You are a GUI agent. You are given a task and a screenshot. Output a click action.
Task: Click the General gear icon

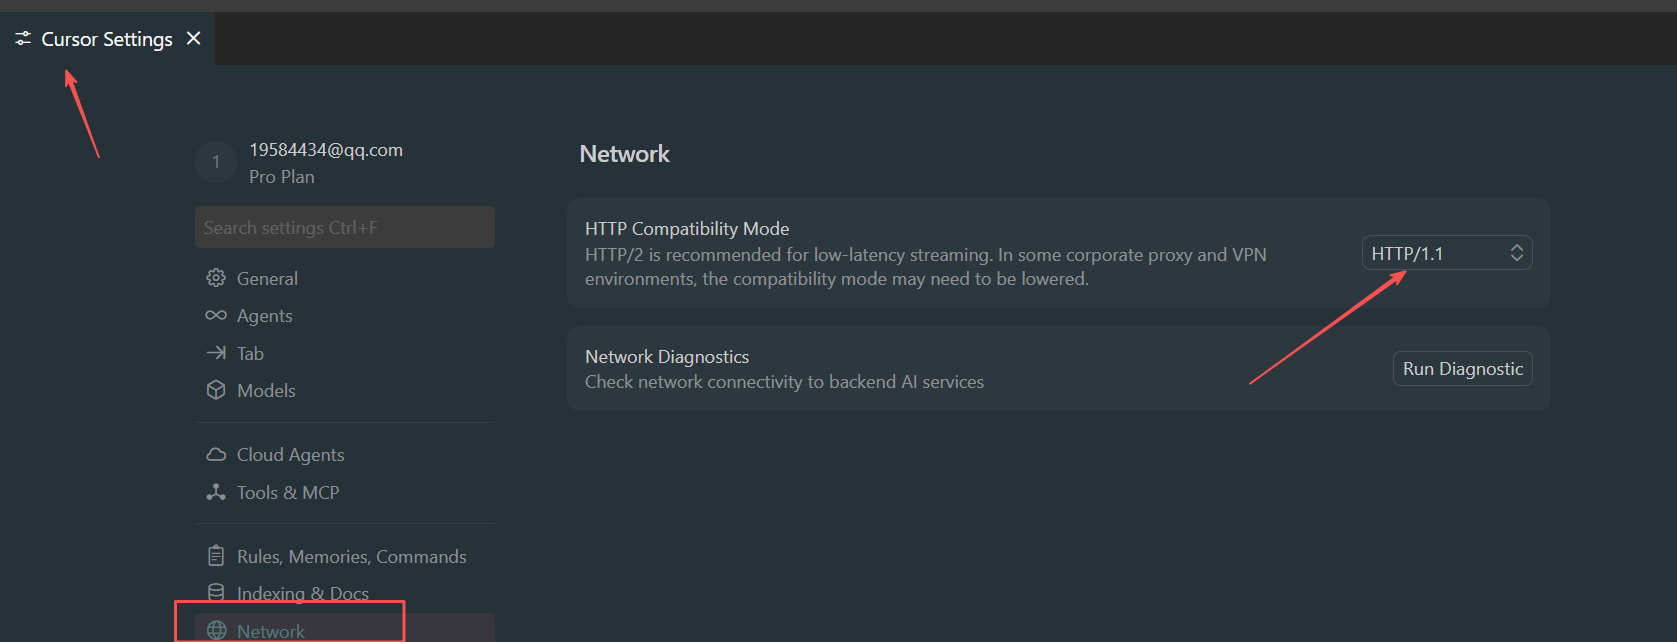pos(216,278)
